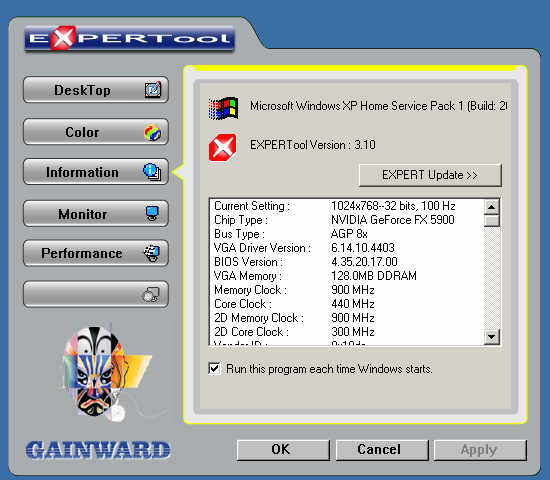This screenshot has height=480, width=550.
Task: Select the Bus Type AGP 8x row
Action: 346,234
